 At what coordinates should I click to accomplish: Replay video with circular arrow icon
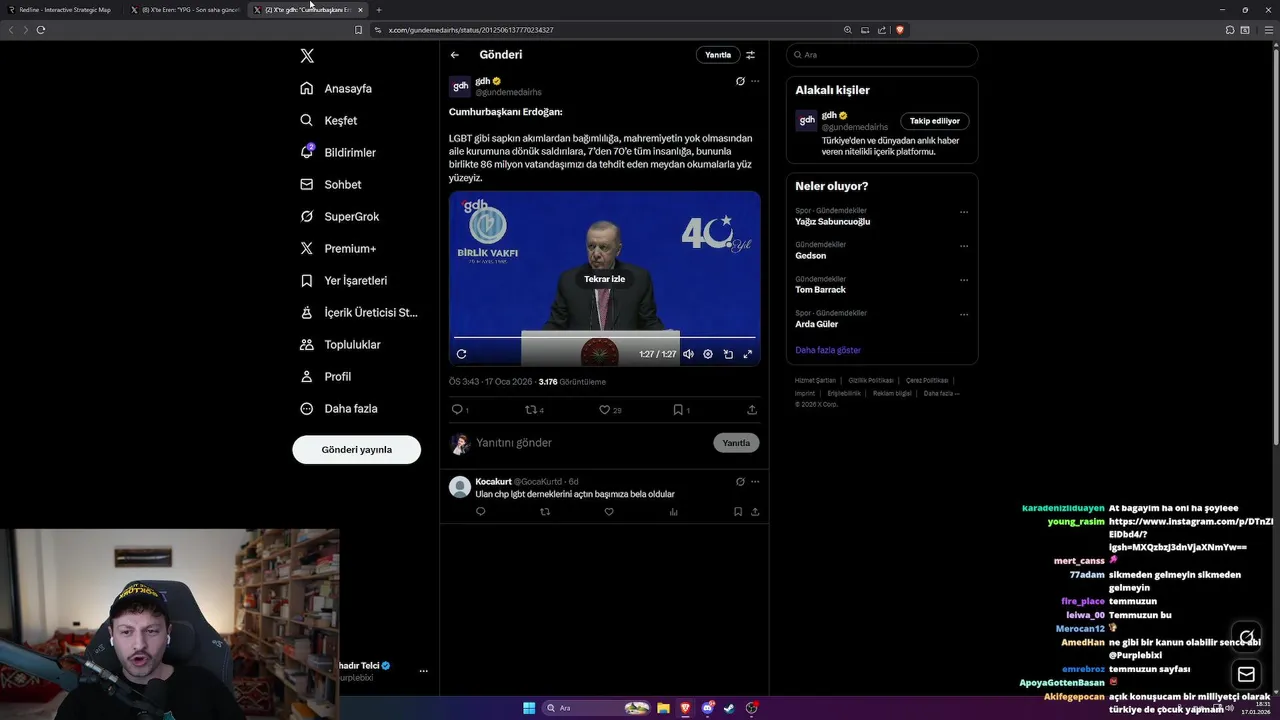[x=461, y=354]
